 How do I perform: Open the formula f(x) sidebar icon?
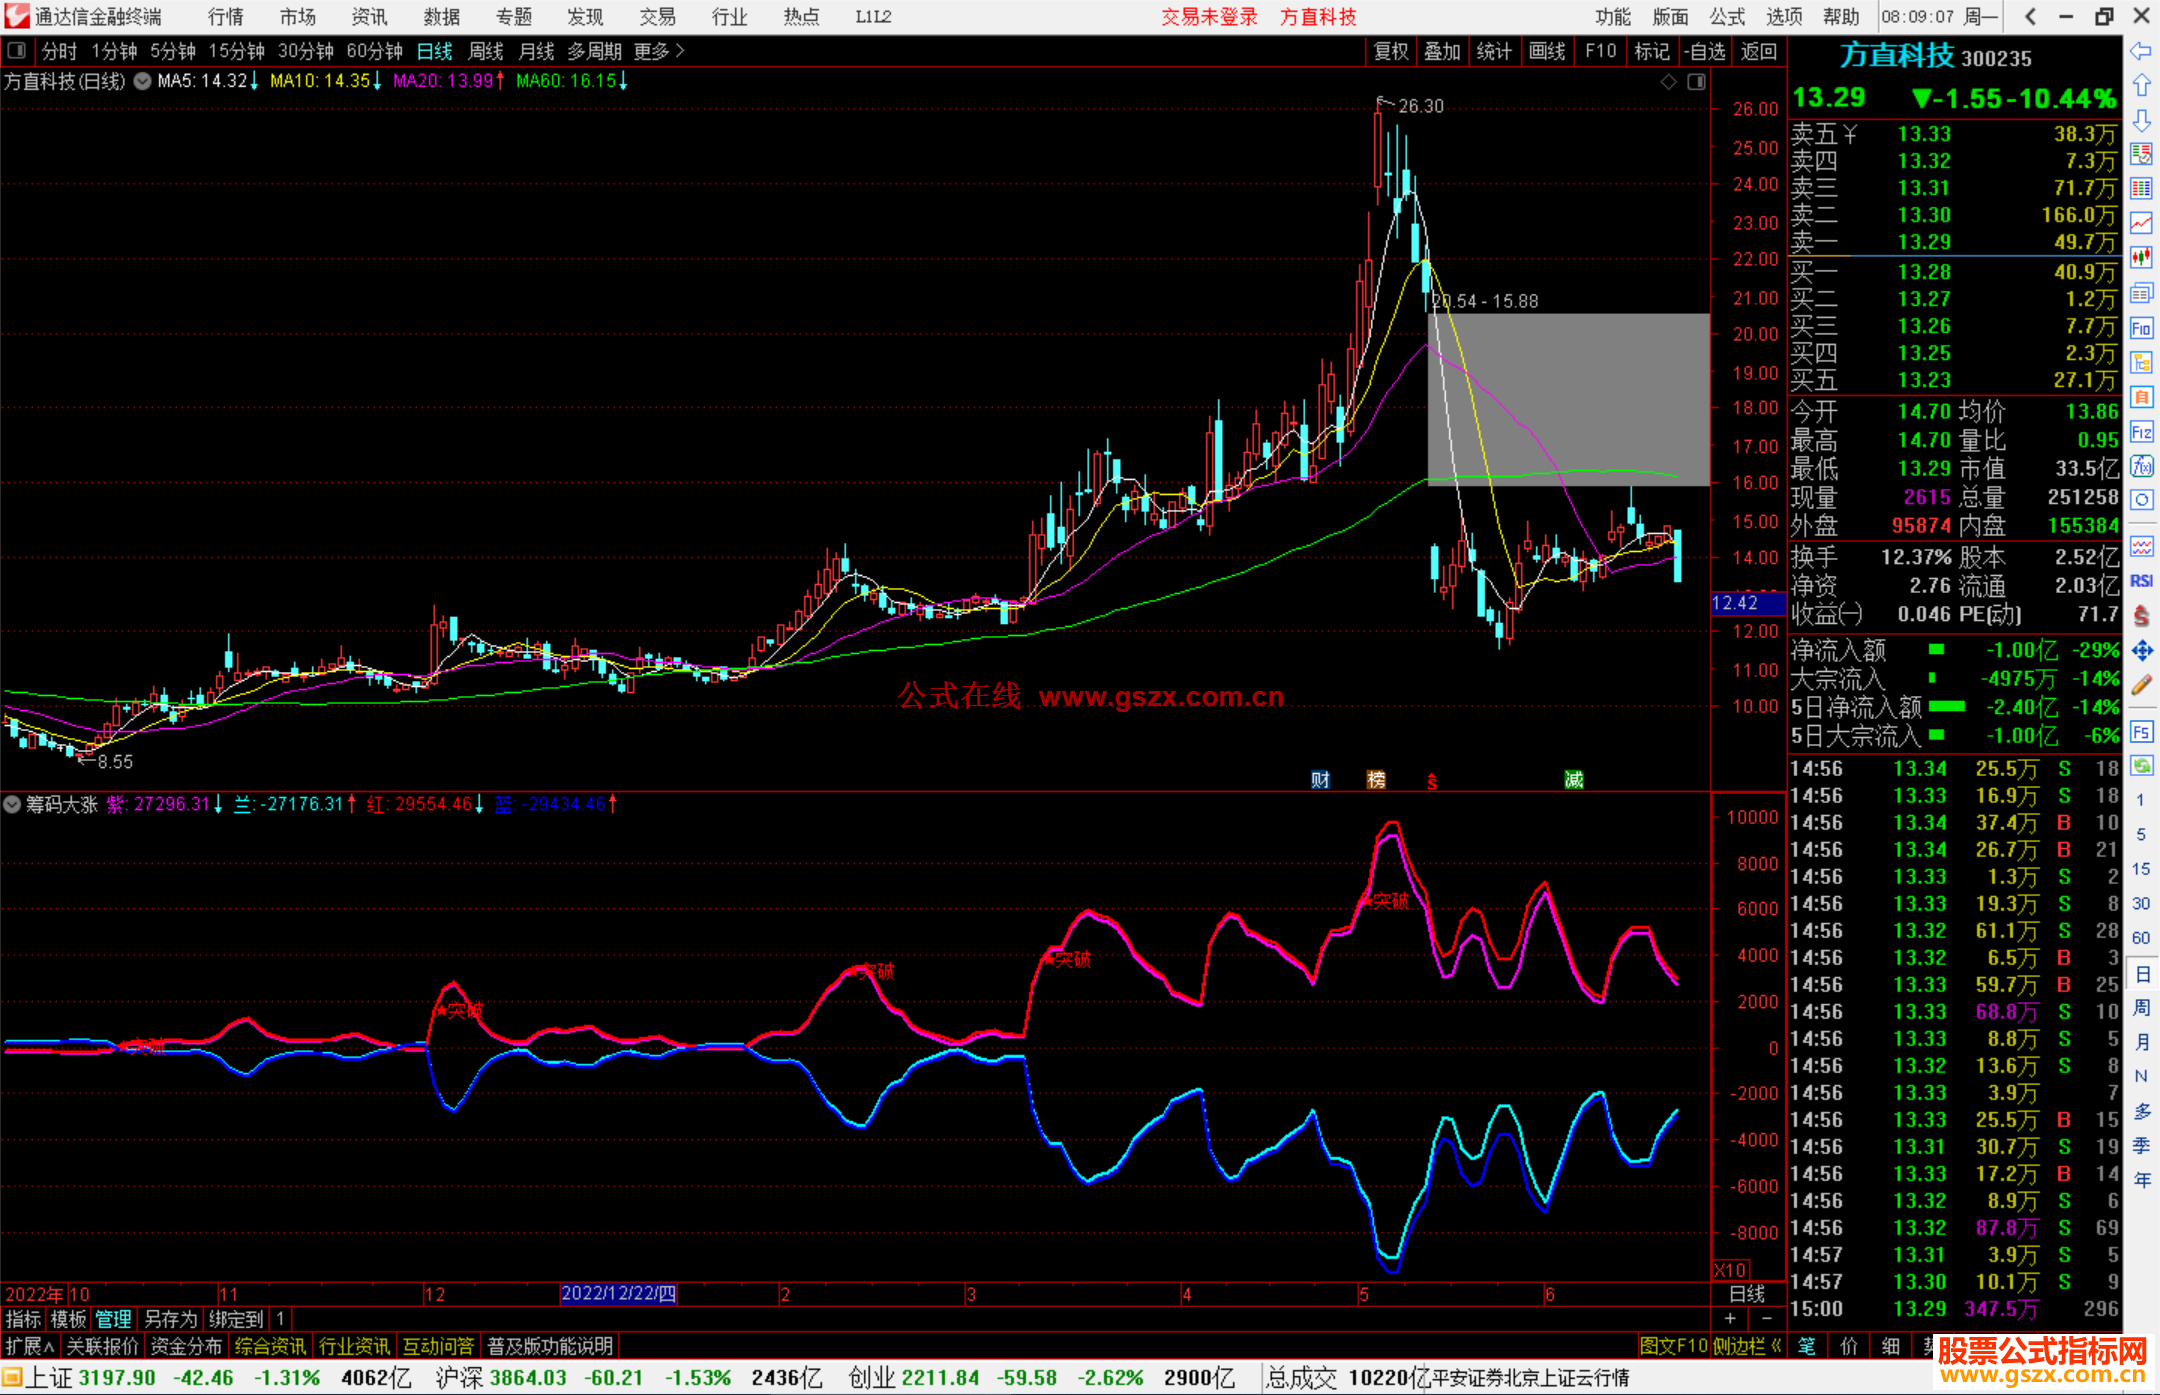tap(2141, 466)
